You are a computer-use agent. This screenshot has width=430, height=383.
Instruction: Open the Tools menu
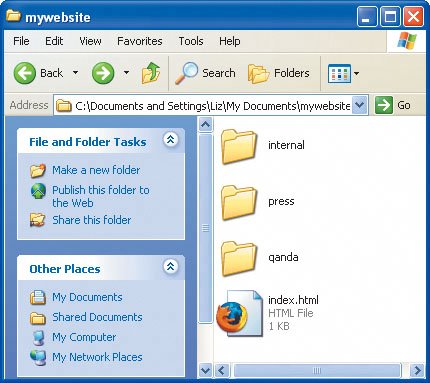pyautogui.click(x=191, y=41)
